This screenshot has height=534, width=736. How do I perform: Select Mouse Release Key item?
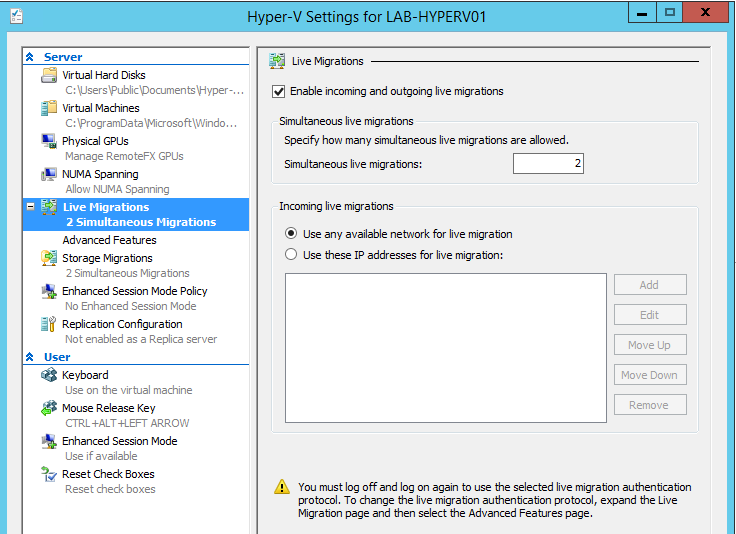[109, 408]
